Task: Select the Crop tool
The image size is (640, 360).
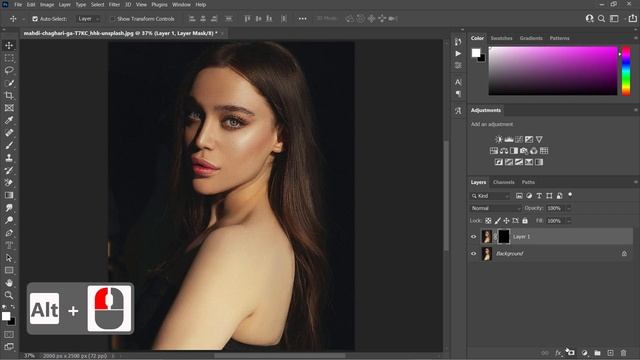Action: (x=9, y=96)
